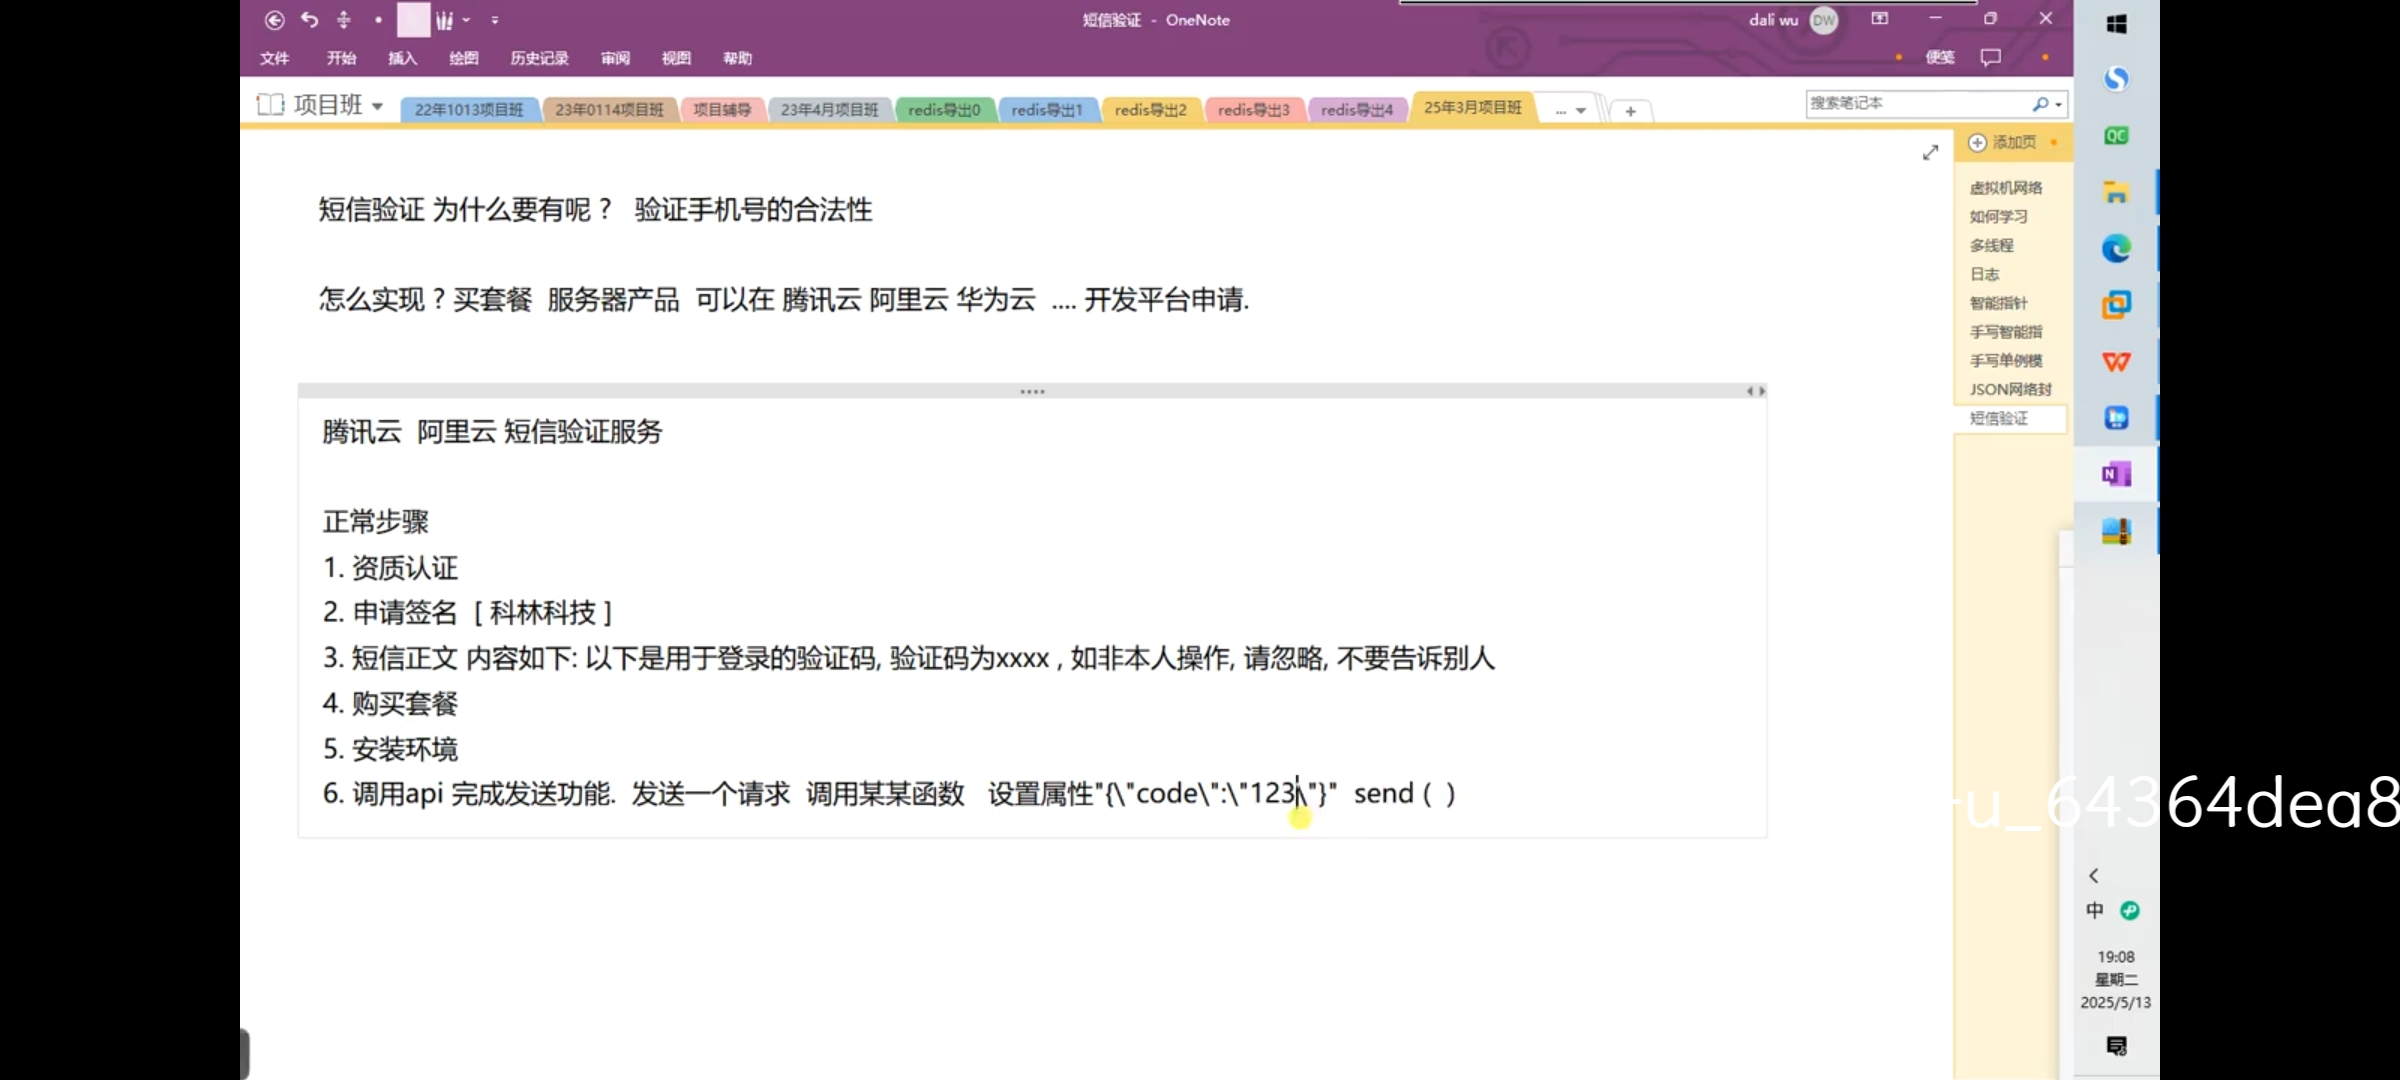2400x1080 pixels.
Task: Switch to the redis导出2 section tab
Action: pyautogui.click(x=1150, y=110)
